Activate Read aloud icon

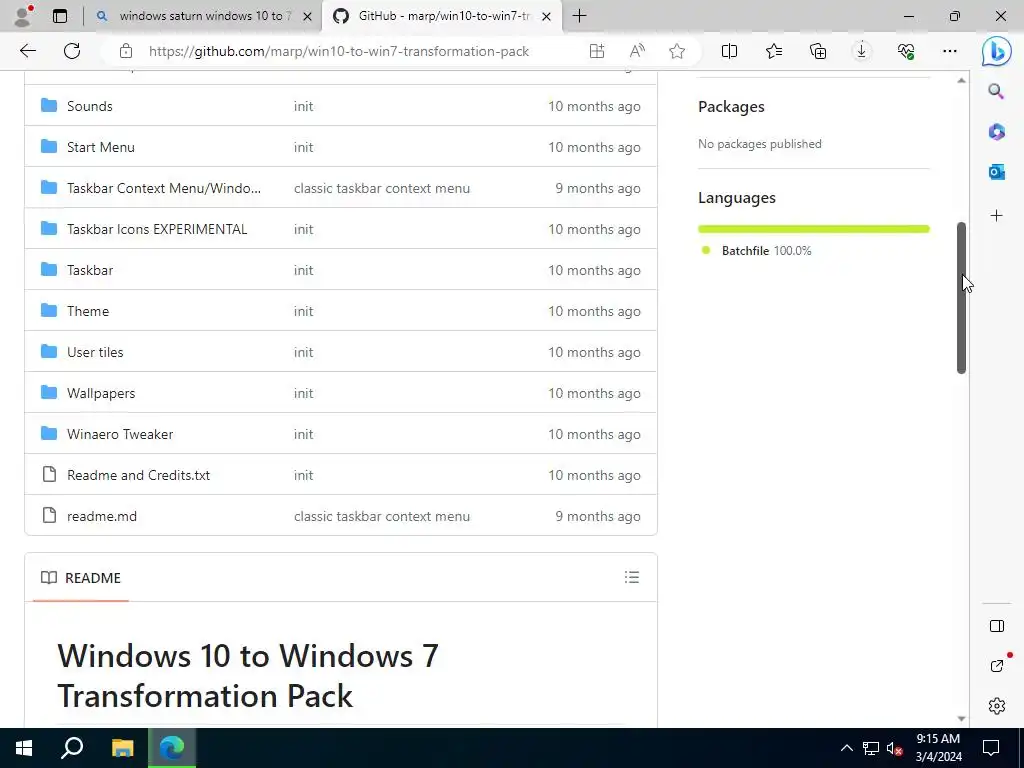[x=637, y=51]
